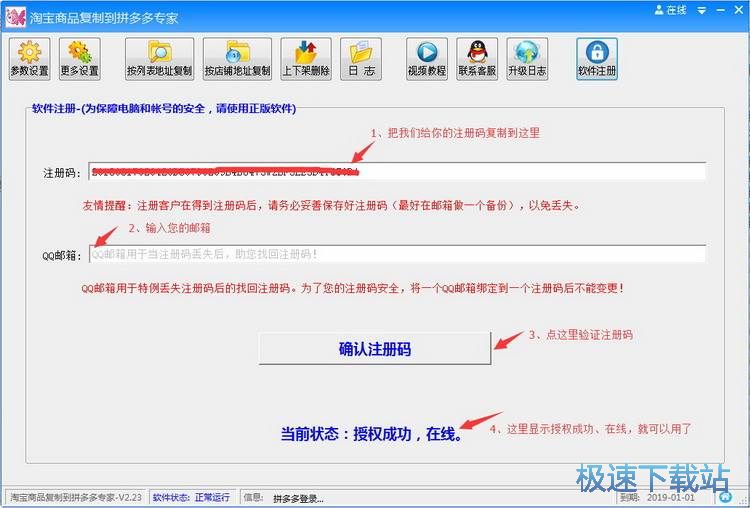Open 参数设置 parameter settings
Image resolution: width=750 pixels, height=508 pixels.
tap(29, 59)
